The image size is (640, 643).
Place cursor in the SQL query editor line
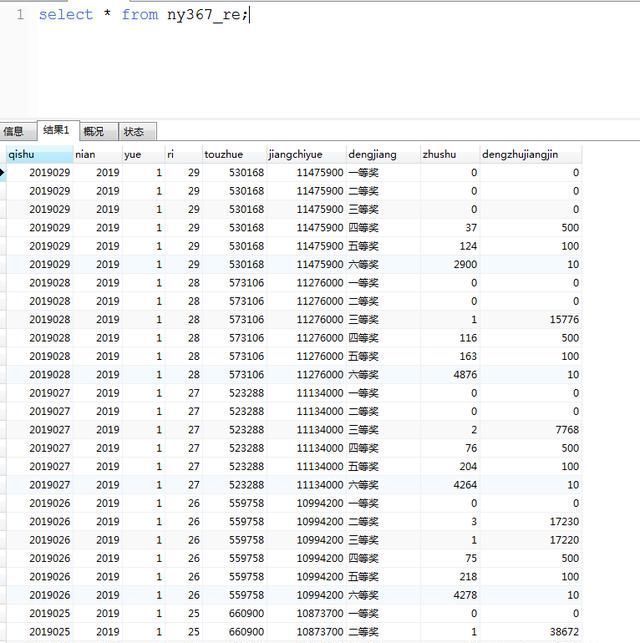click(x=300, y=15)
